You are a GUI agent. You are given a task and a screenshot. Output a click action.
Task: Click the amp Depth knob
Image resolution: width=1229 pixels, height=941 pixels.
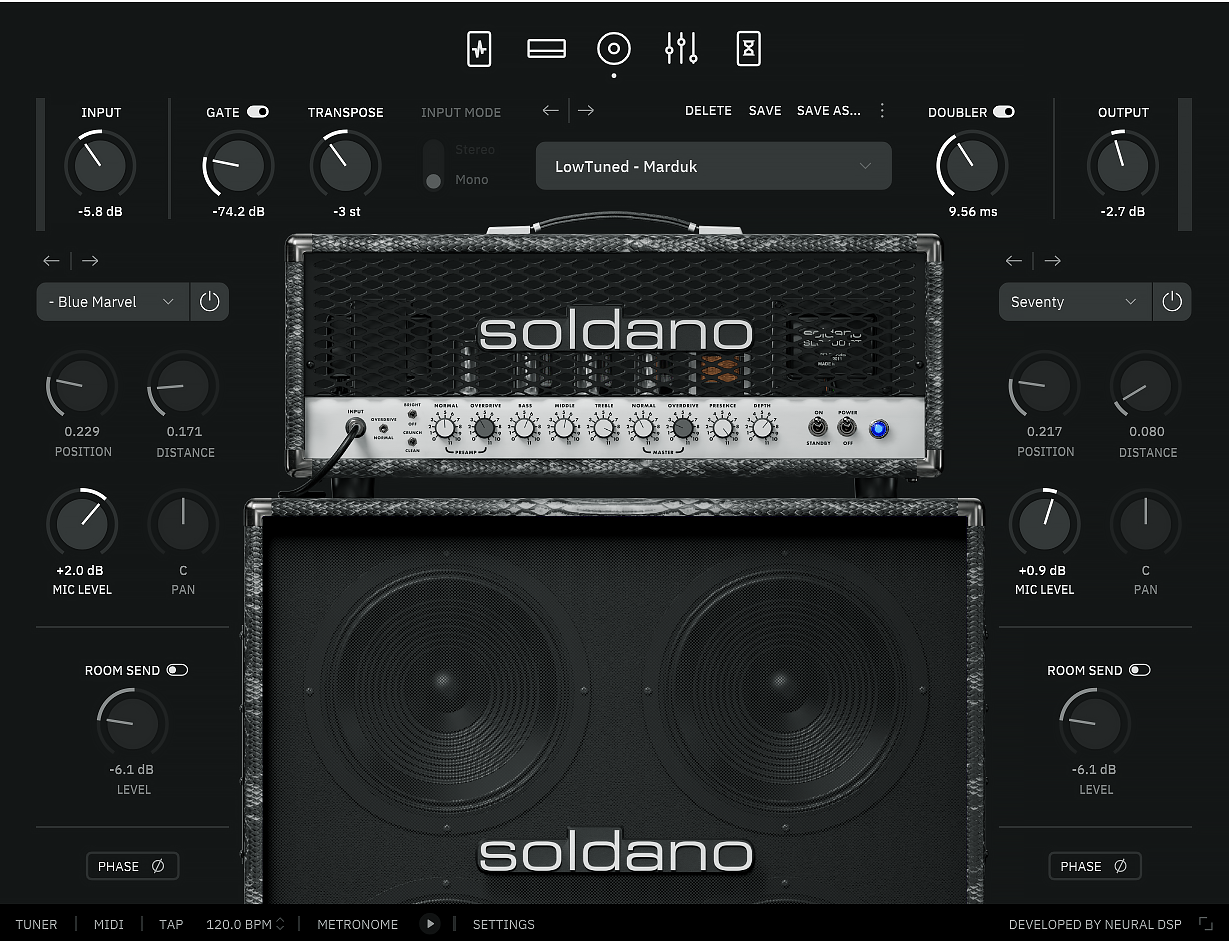tap(762, 428)
